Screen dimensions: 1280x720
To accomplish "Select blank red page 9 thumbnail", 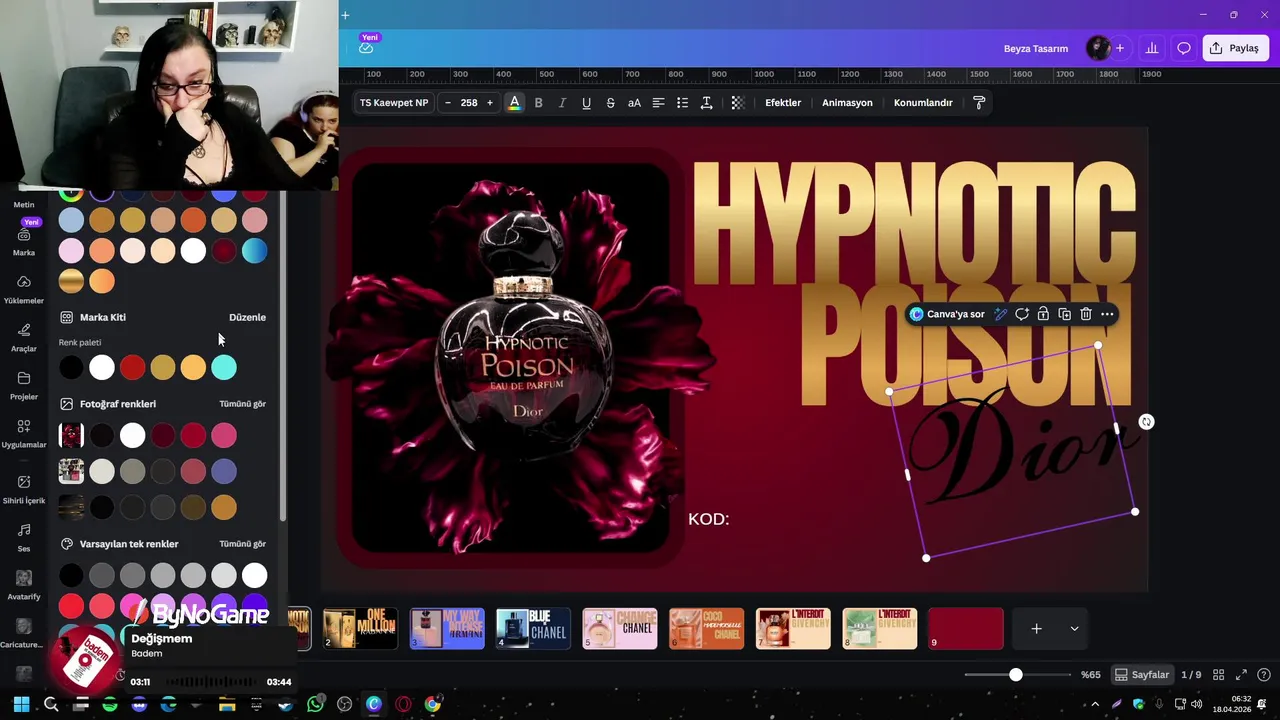I will point(966,629).
